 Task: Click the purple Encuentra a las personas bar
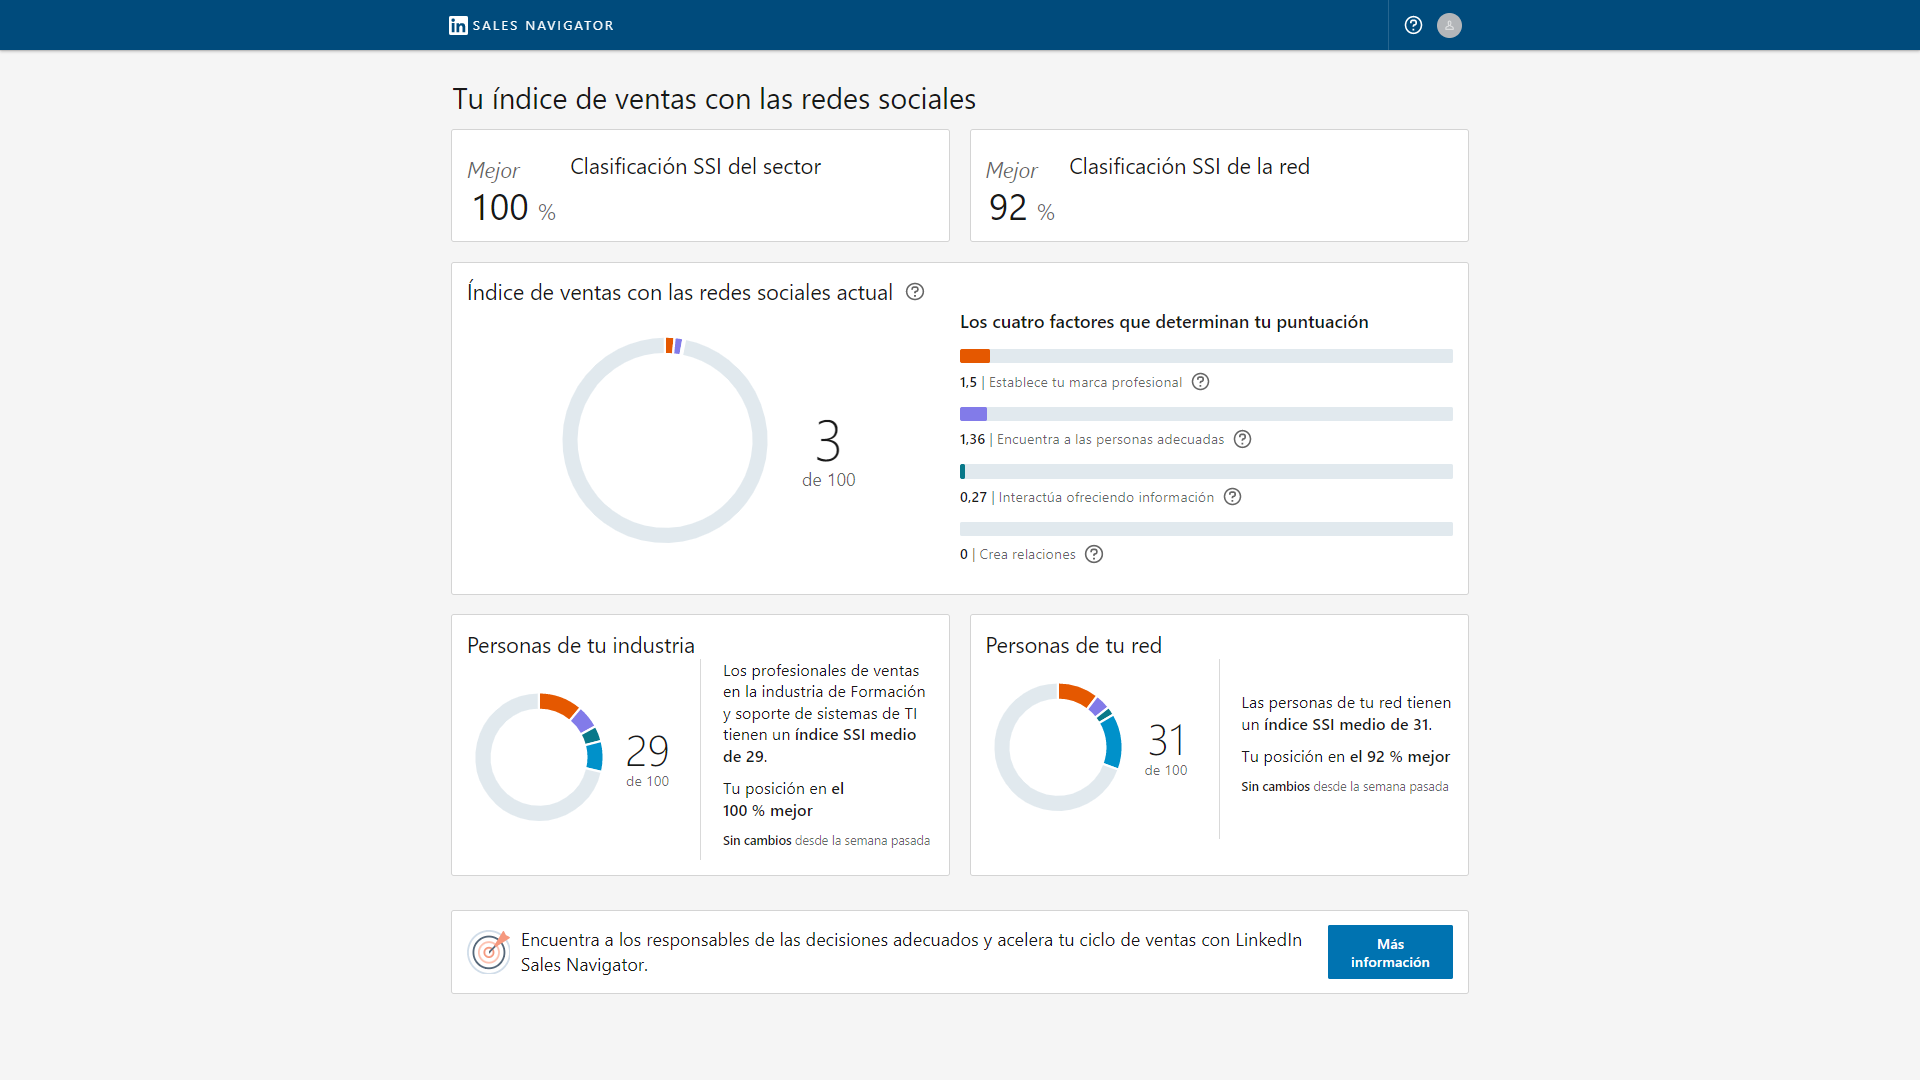pyautogui.click(x=973, y=414)
